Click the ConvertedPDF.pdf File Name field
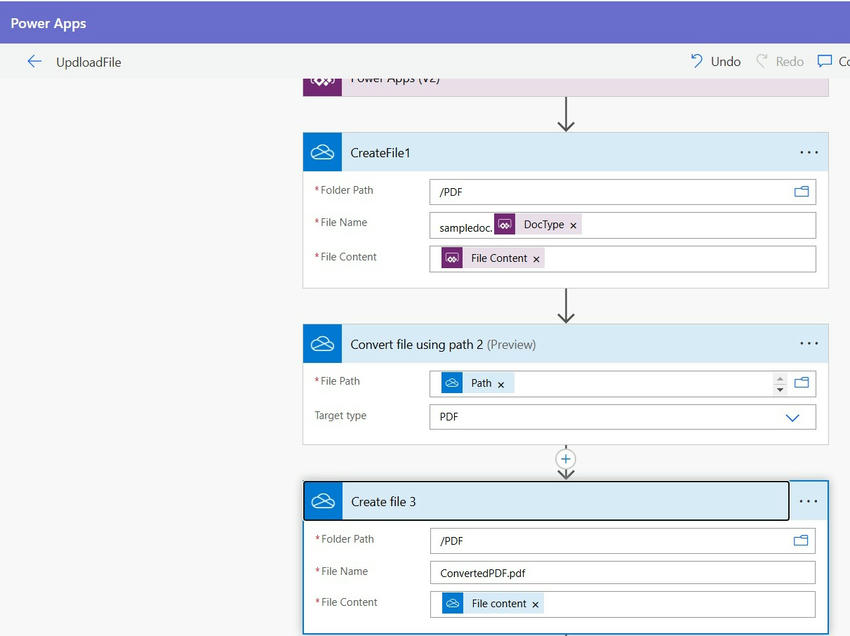The height and width of the screenshot is (636, 850). tap(622, 573)
